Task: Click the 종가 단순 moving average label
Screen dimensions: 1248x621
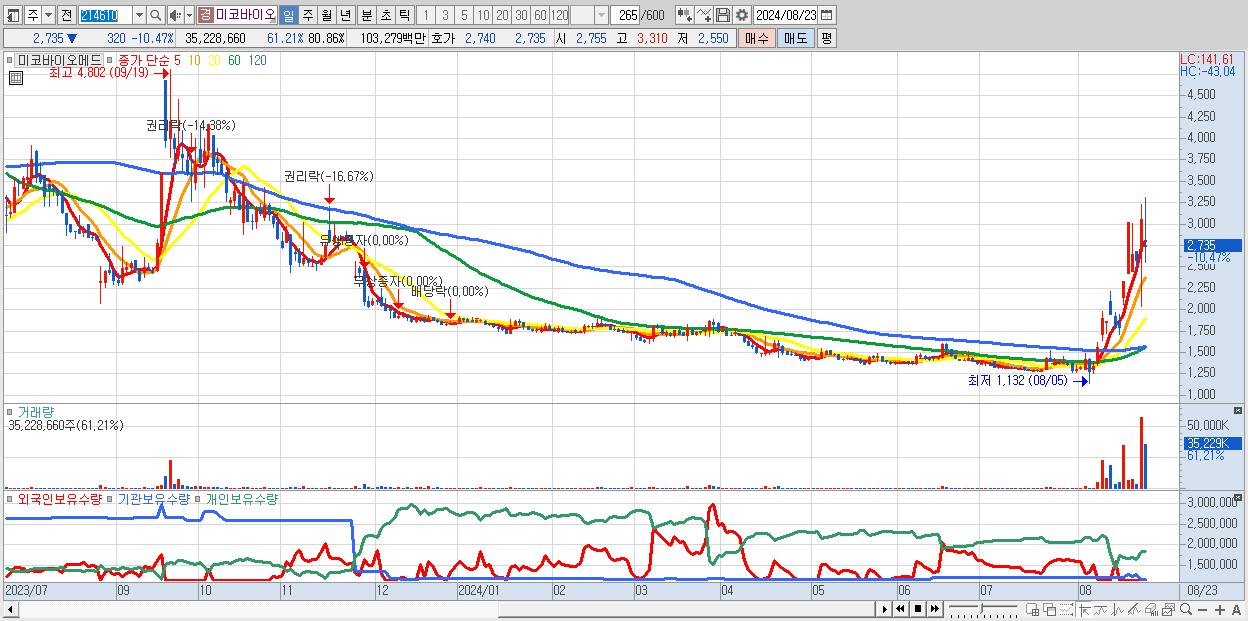Action: point(145,60)
